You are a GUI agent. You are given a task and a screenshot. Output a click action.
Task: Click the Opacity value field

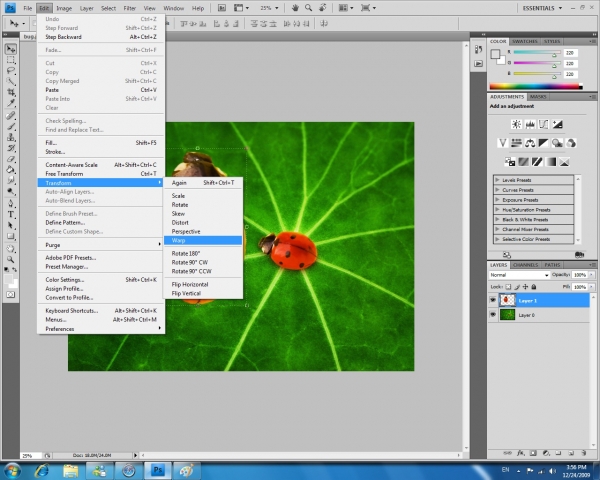coord(579,275)
